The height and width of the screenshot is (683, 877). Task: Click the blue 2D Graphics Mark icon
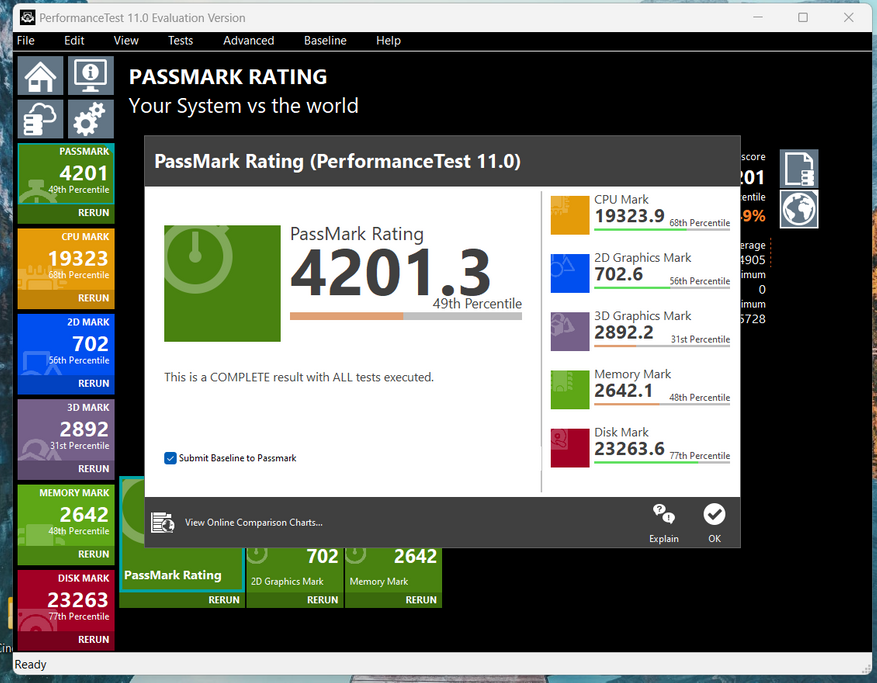coord(569,273)
